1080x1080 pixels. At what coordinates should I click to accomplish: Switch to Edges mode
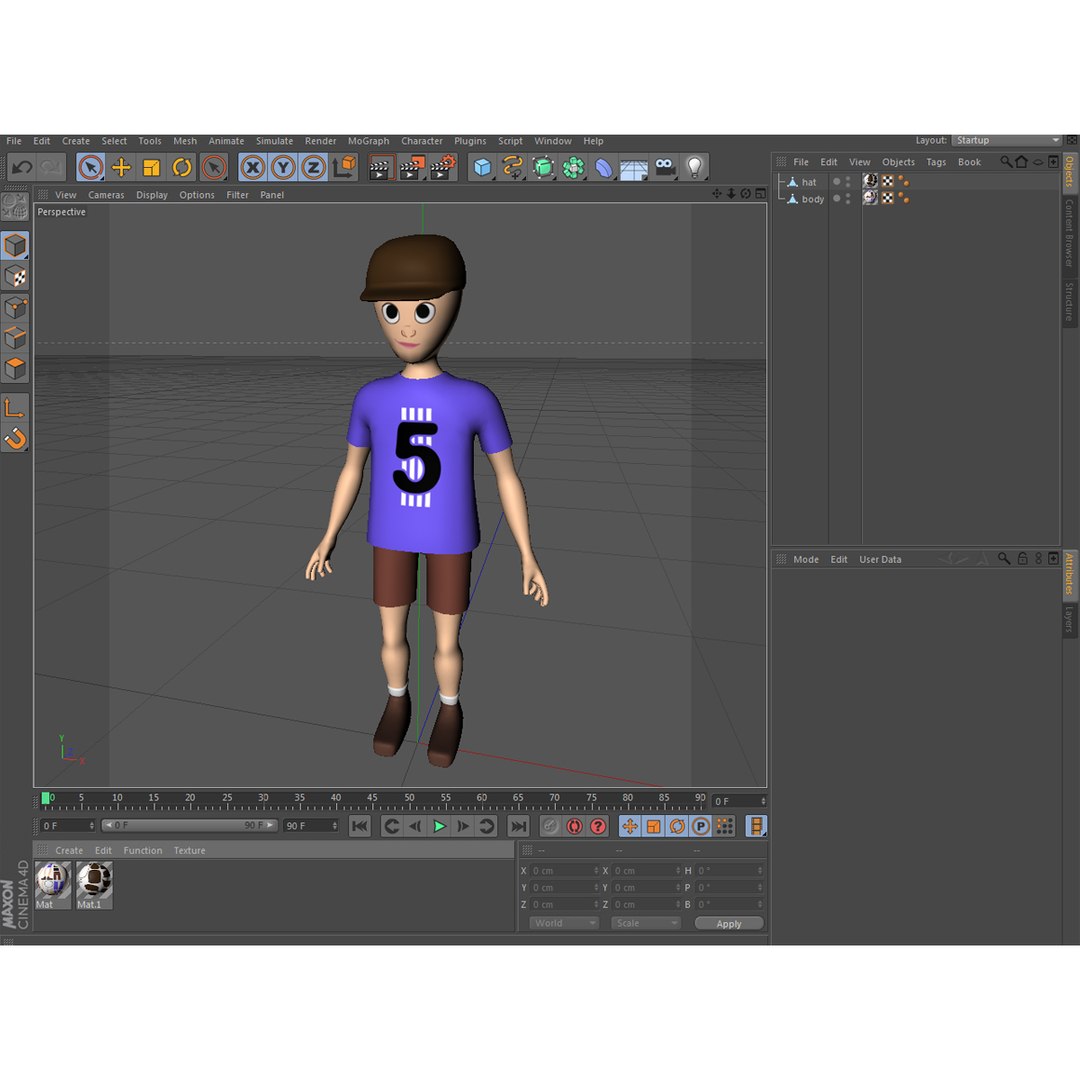[x=14, y=338]
